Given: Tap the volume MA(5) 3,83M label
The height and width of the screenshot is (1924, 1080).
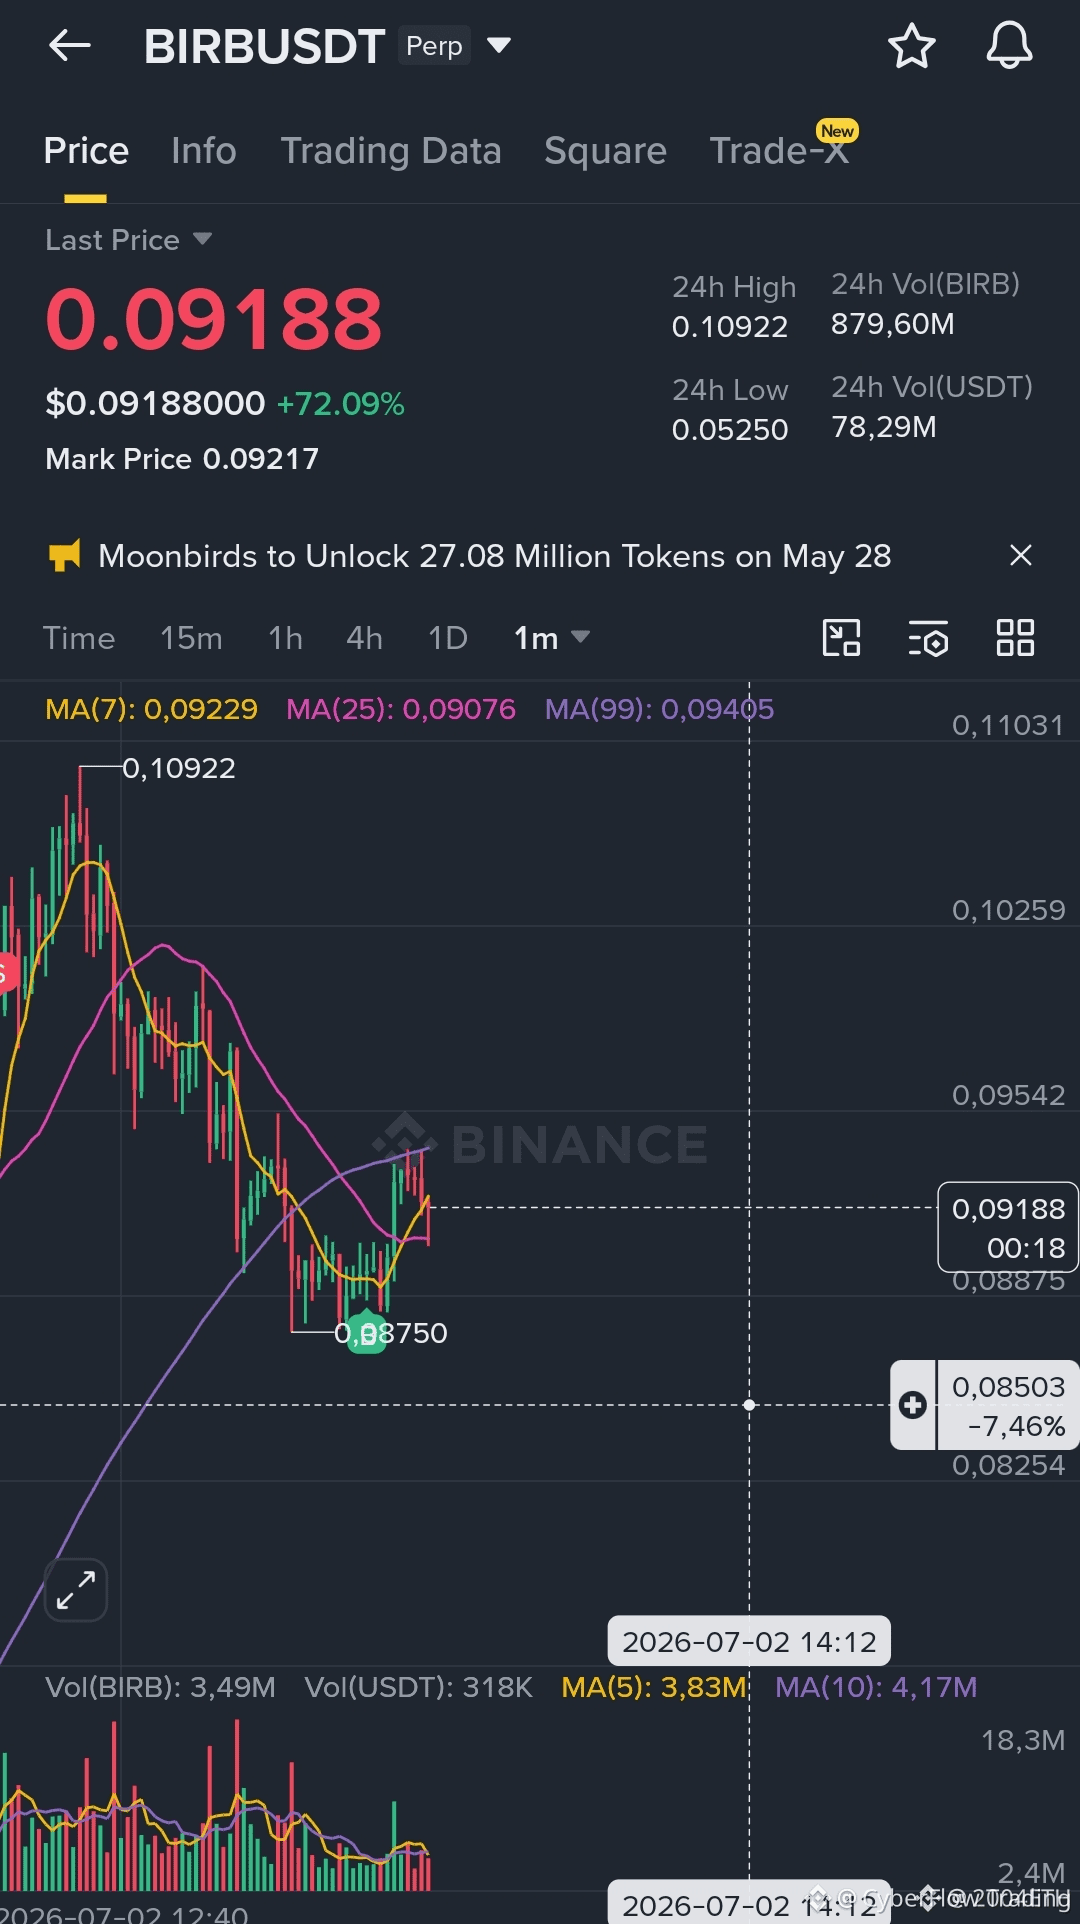Looking at the screenshot, I should coord(654,1688).
